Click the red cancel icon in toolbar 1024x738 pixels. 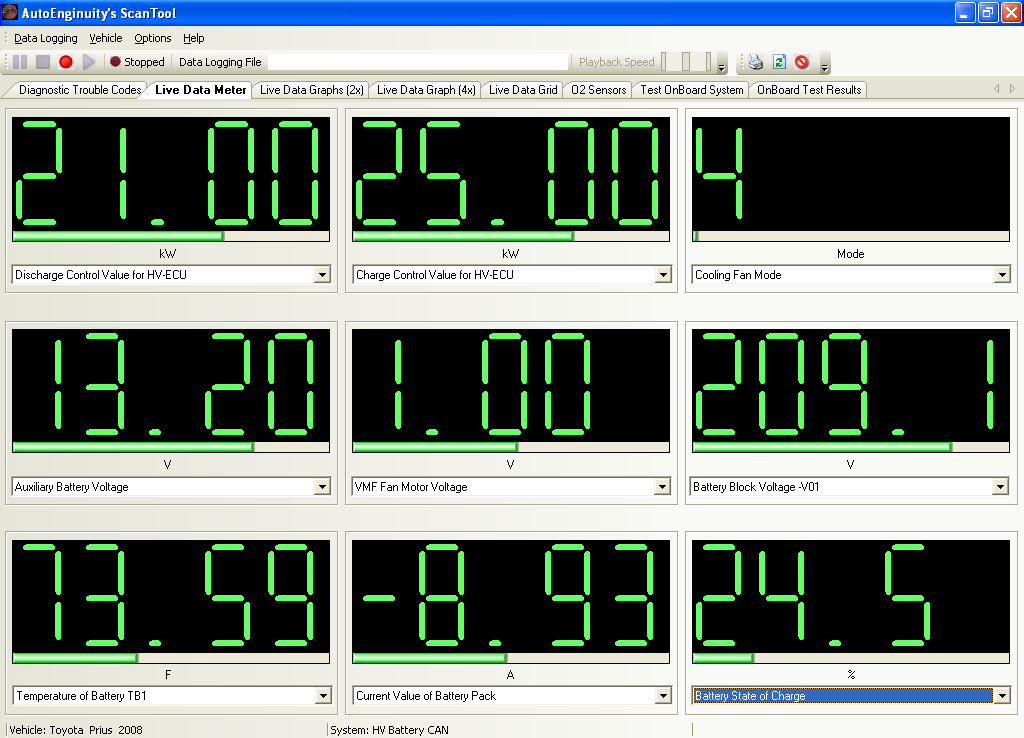pyautogui.click(x=802, y=62)
